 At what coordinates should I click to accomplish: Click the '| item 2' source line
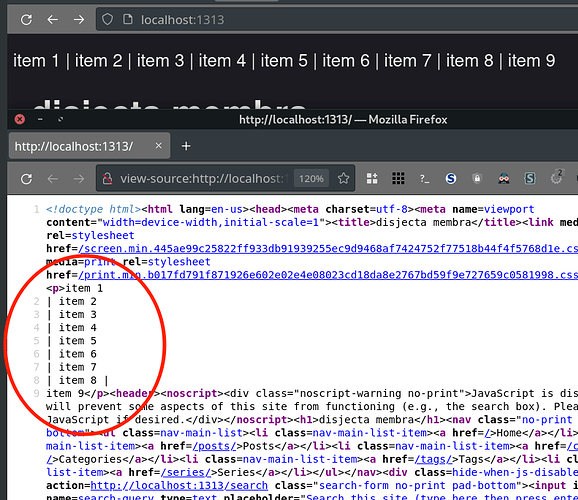click(72, 301)
